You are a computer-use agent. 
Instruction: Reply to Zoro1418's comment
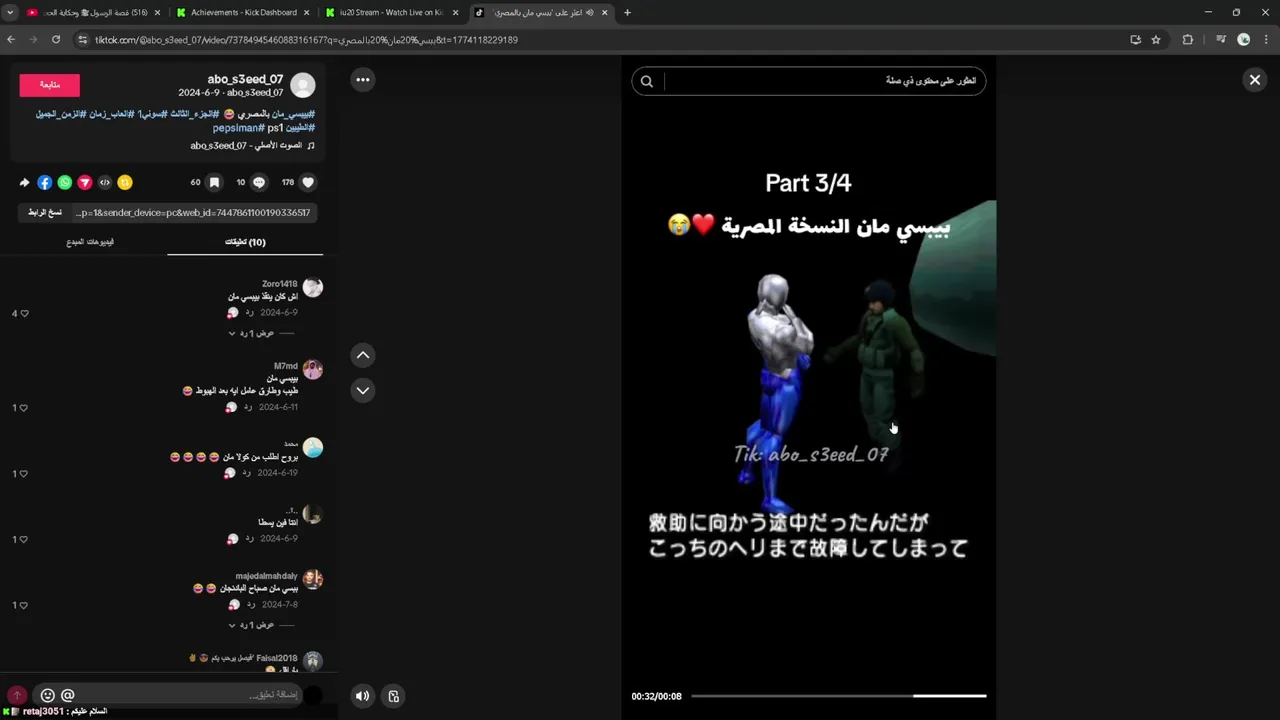pos(250,313)
